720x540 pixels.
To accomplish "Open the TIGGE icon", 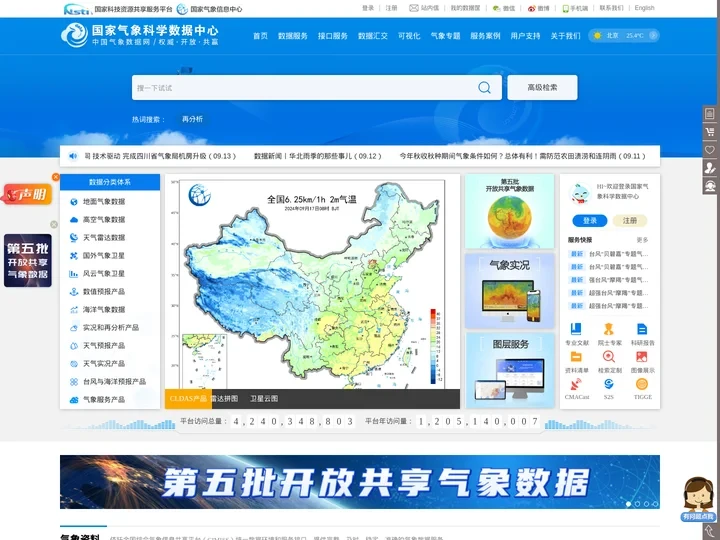I will point(642,383).
